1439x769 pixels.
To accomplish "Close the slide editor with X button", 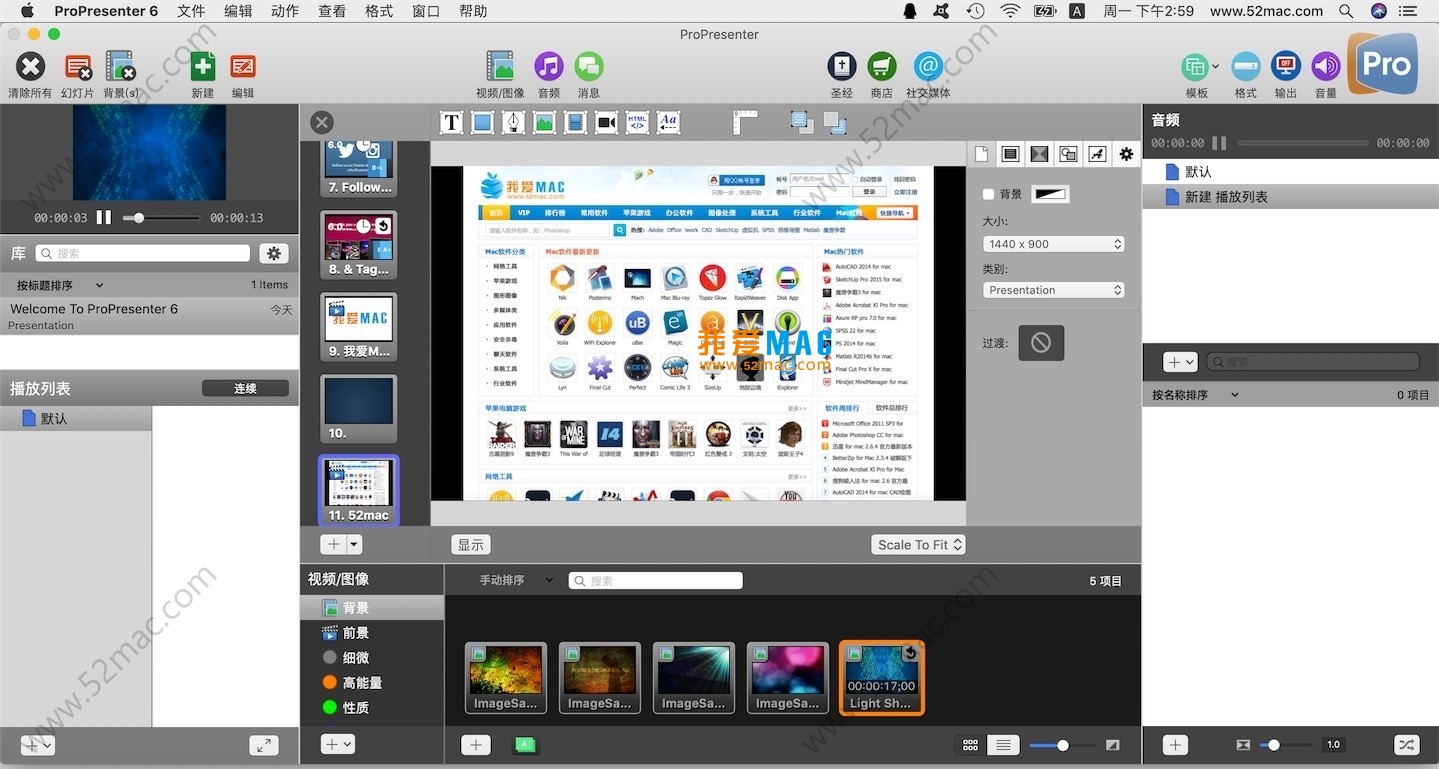I will 322,122.
